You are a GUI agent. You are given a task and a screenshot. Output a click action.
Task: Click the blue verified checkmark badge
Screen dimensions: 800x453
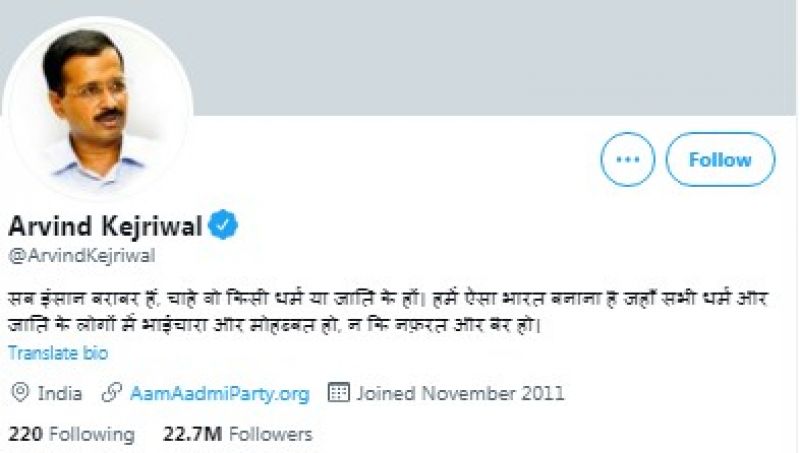pos(223,227)
